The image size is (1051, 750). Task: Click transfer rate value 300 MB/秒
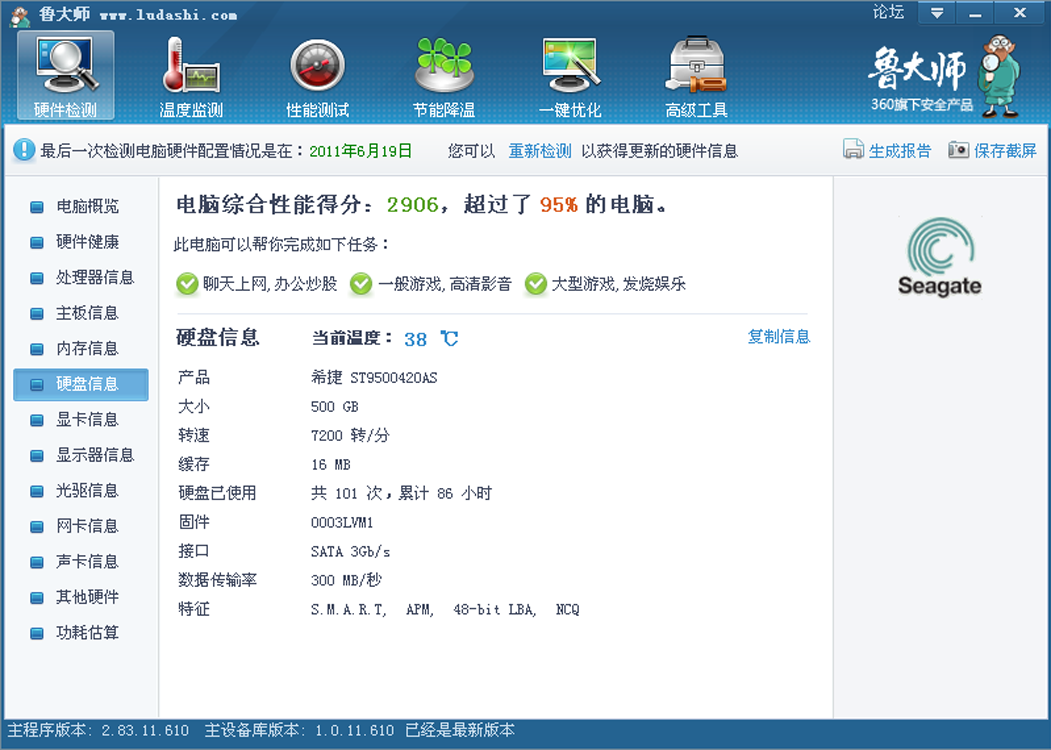click(x=346, y=580)
